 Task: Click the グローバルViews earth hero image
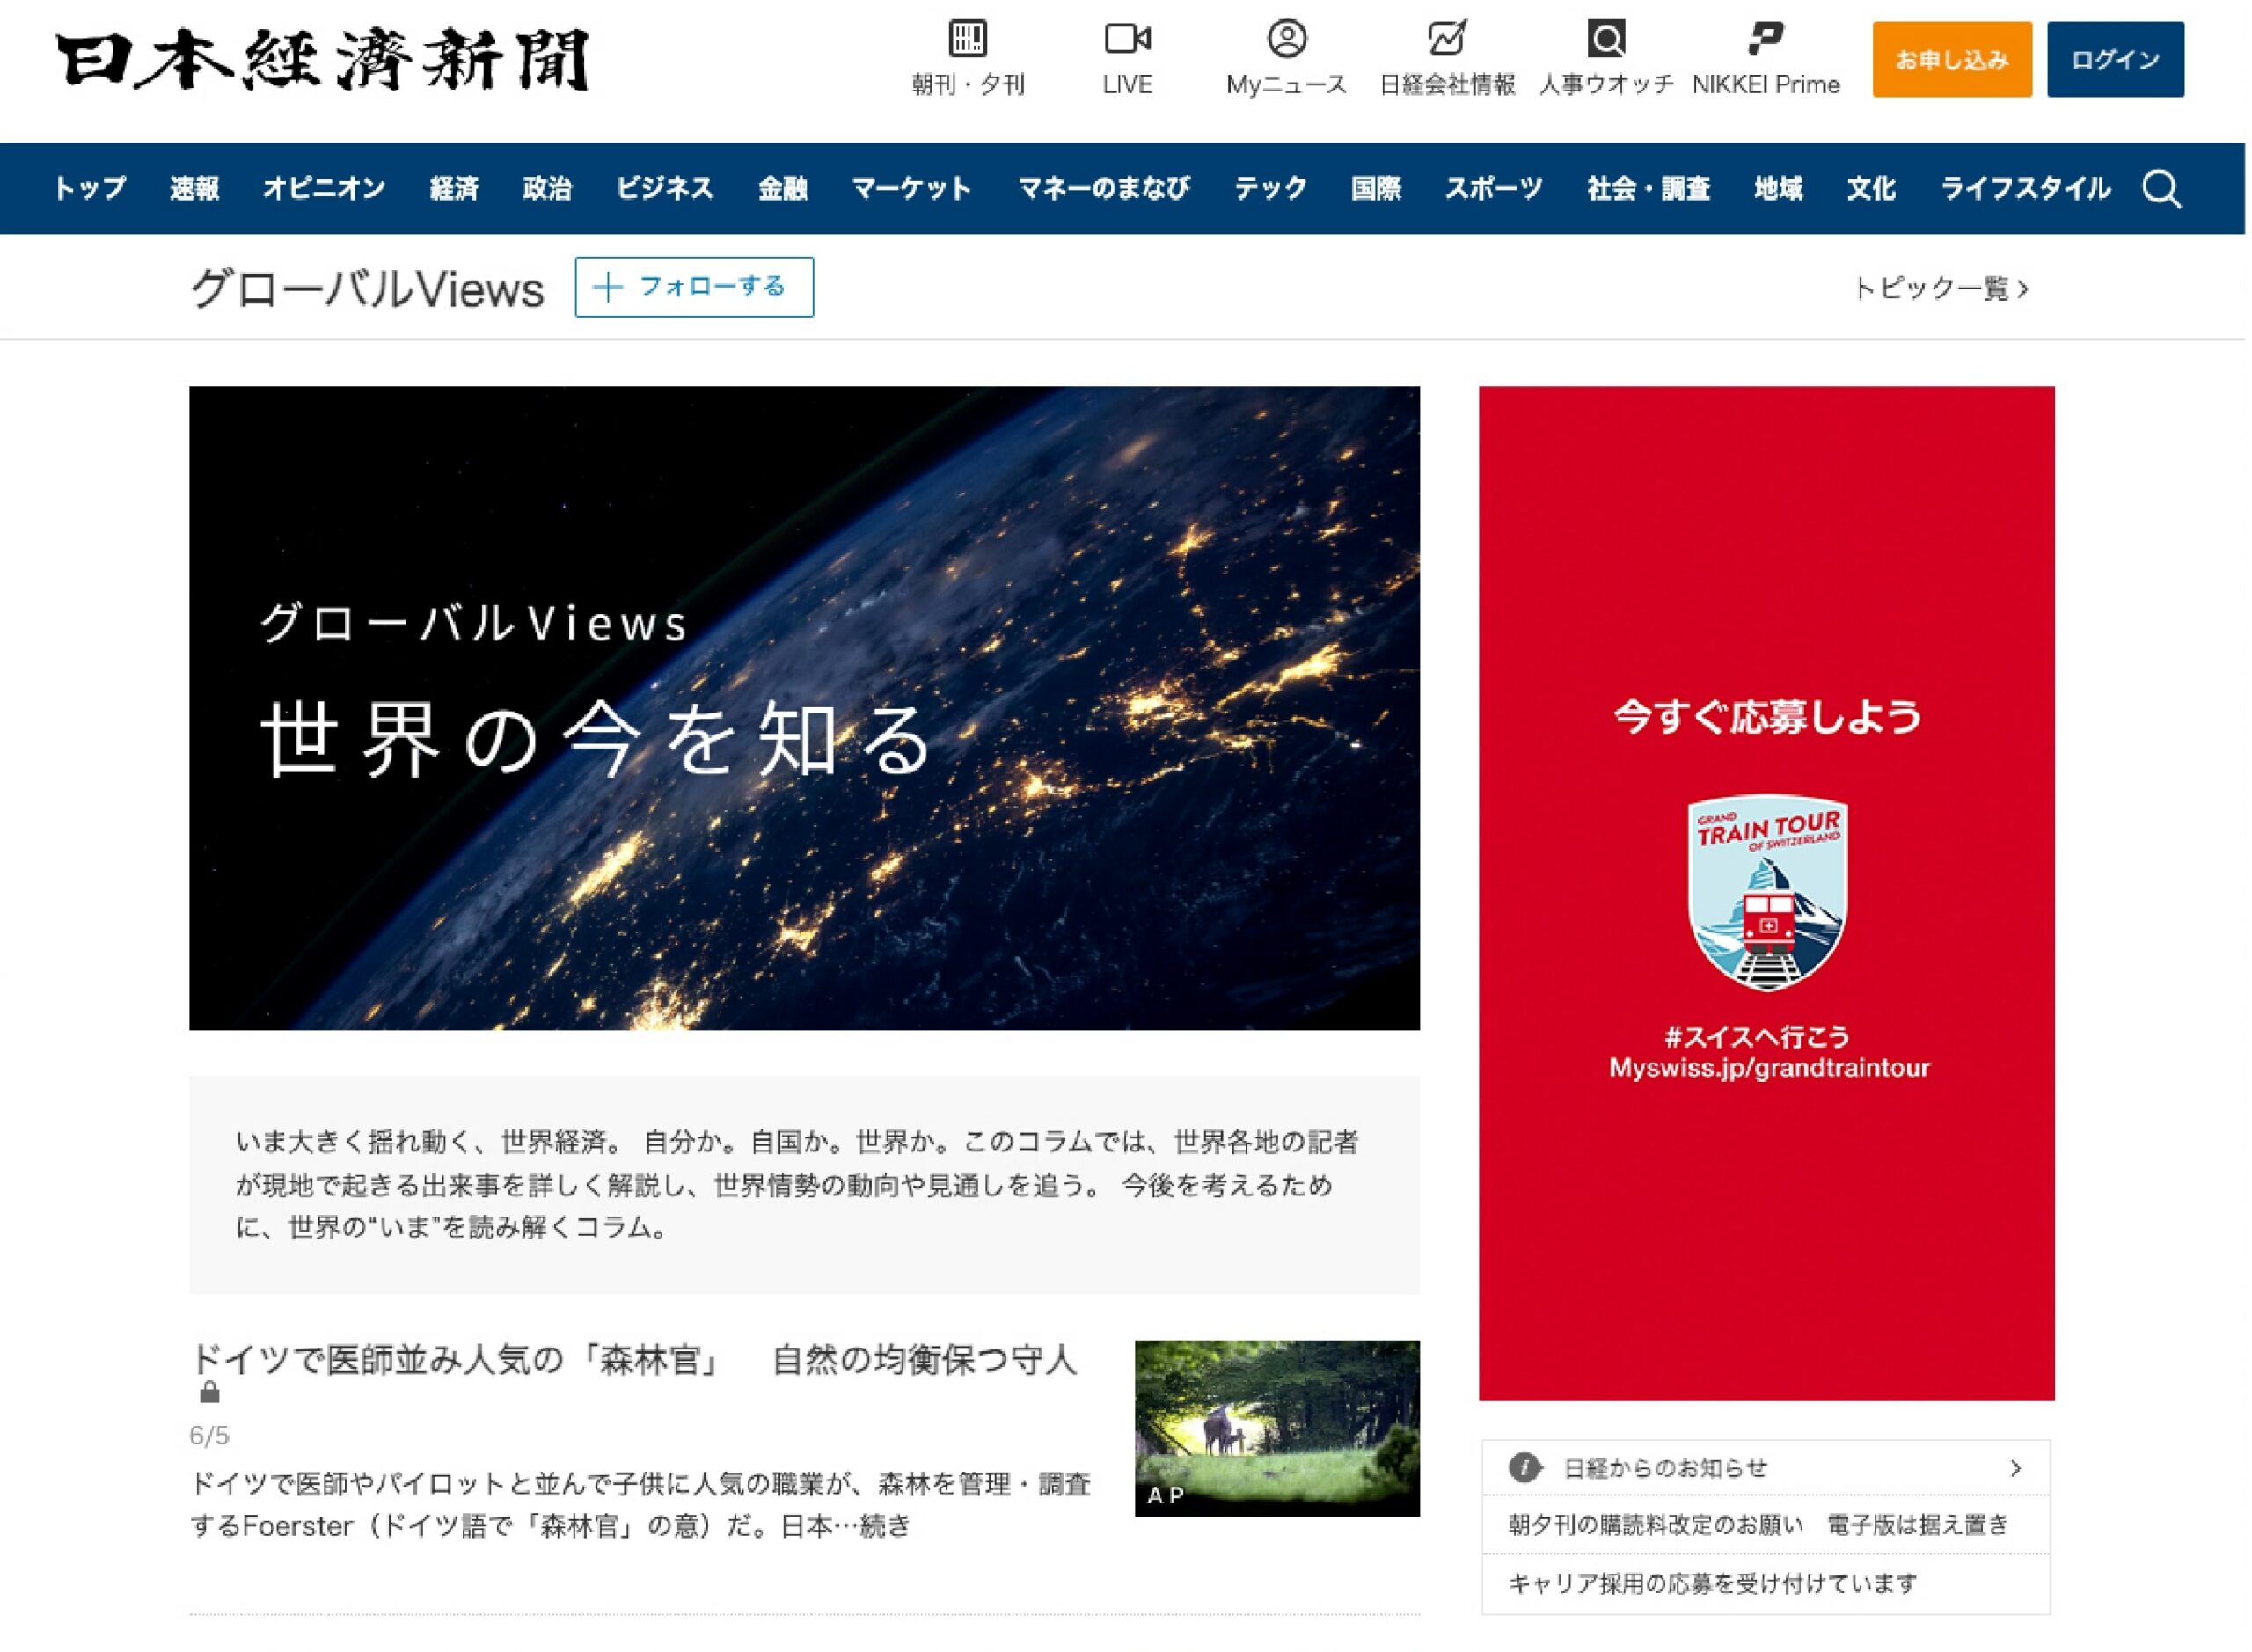[x=804, y=708]
